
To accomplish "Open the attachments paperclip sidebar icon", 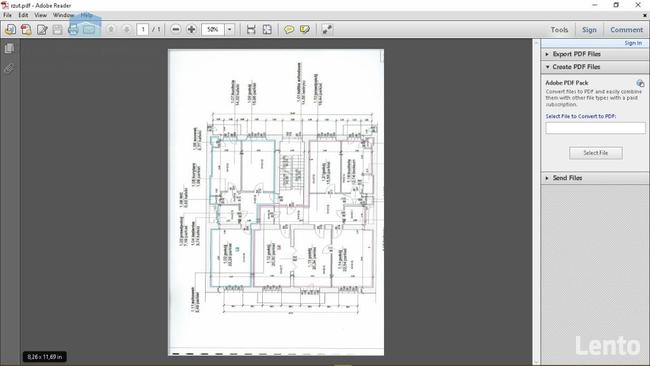I will [9, 68].
